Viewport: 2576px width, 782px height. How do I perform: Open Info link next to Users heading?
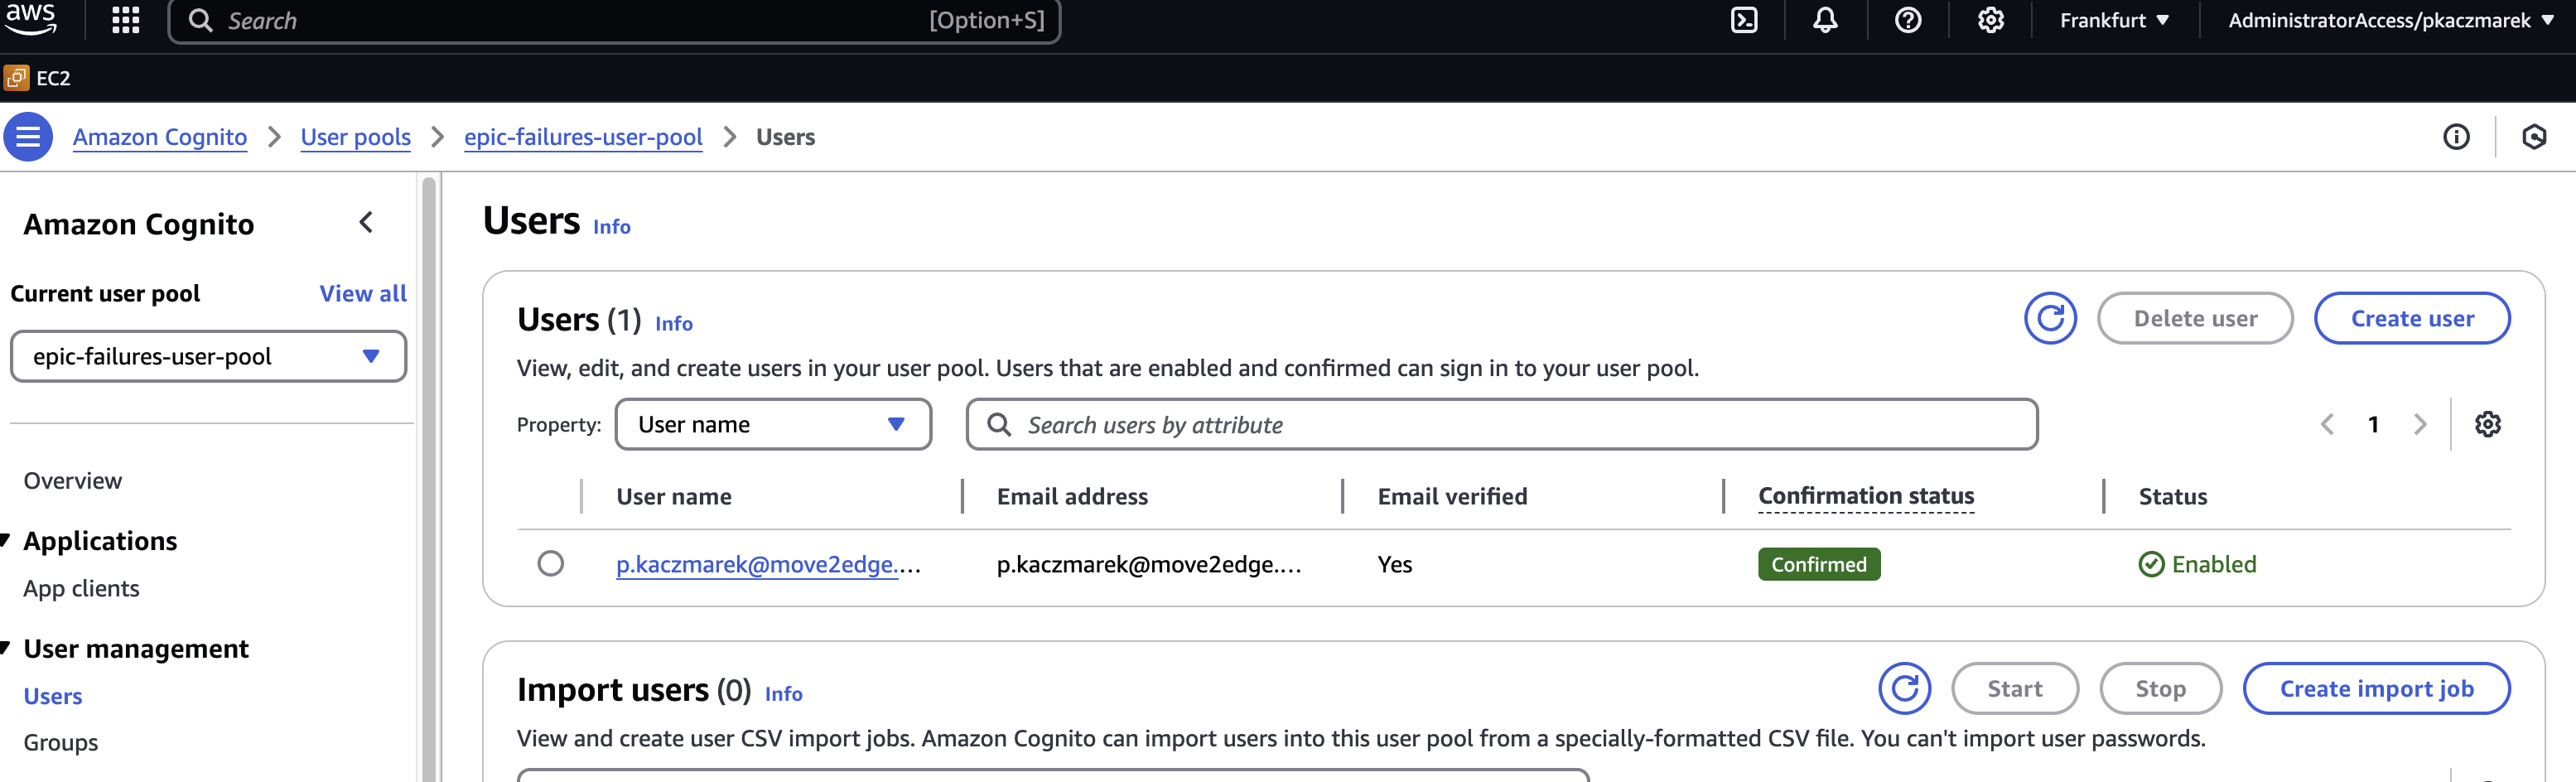point(611,226)
